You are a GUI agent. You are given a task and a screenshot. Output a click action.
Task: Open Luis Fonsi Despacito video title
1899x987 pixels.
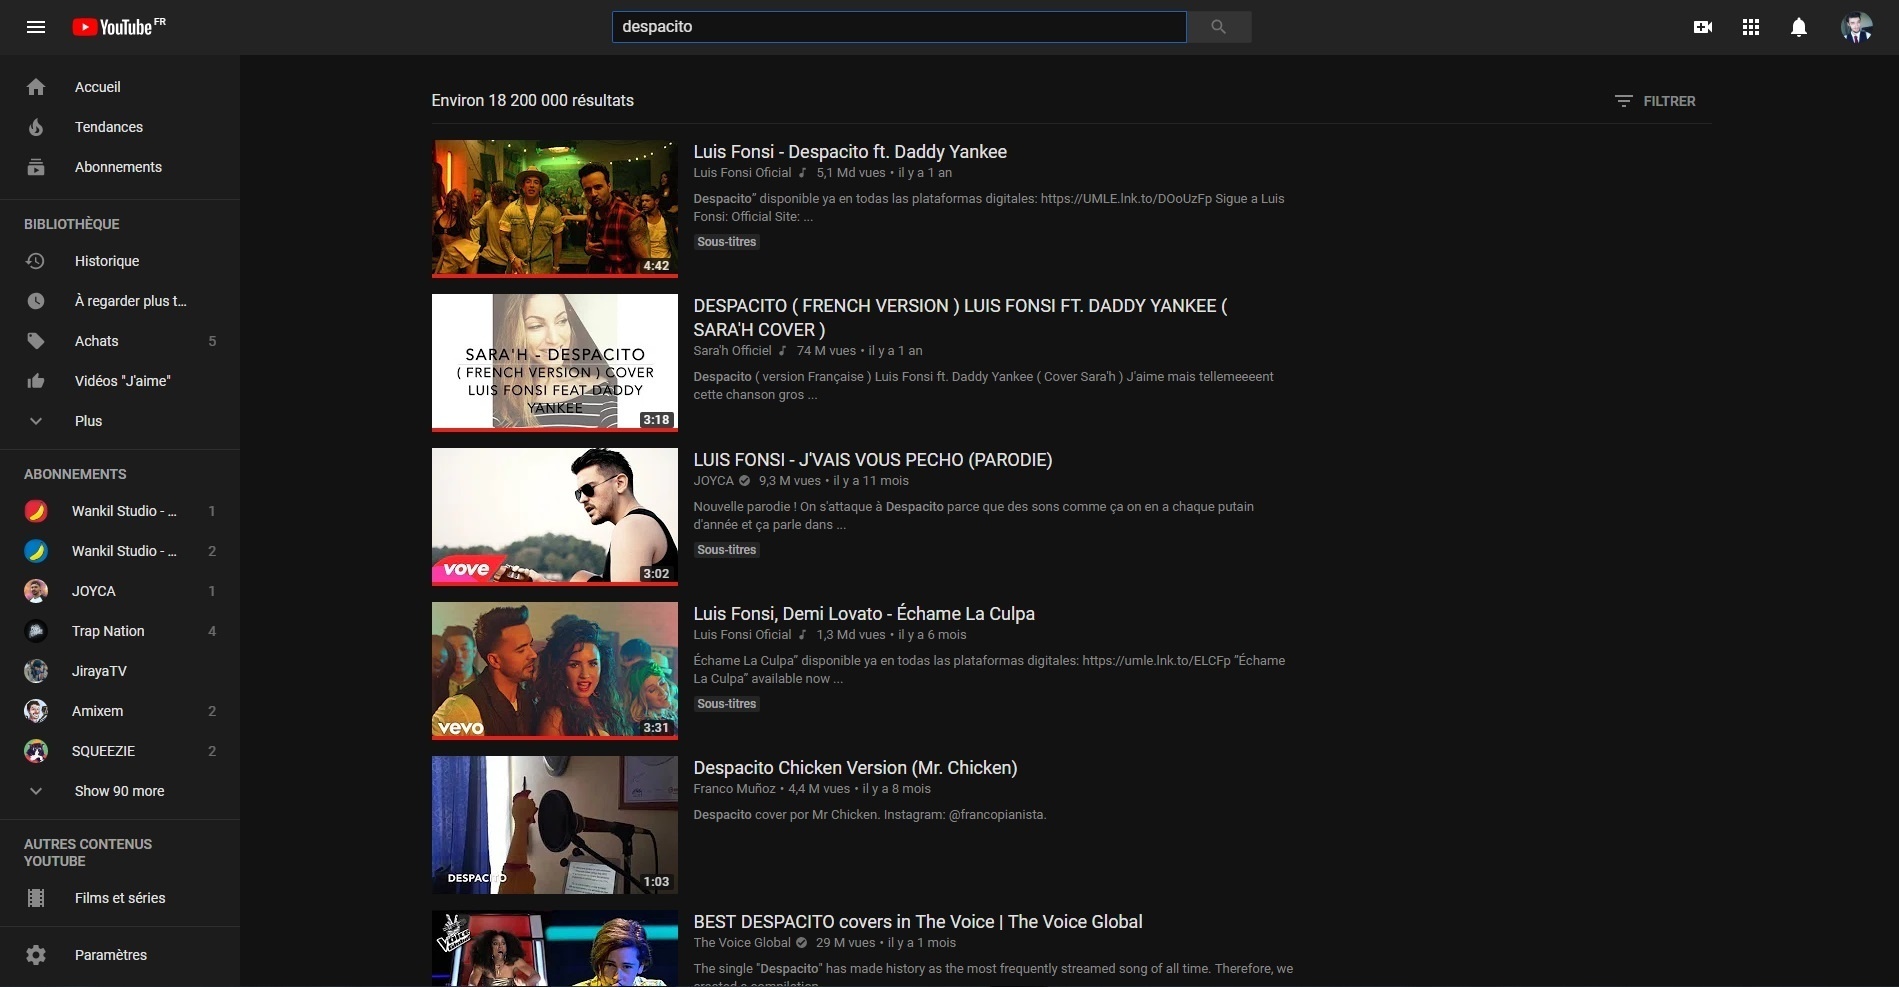click(x=849, y=152)
